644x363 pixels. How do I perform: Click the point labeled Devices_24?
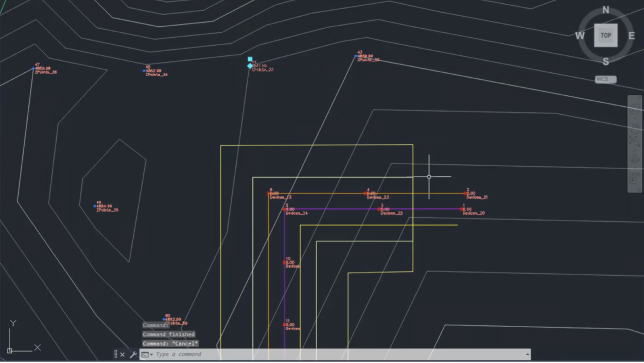284,209
